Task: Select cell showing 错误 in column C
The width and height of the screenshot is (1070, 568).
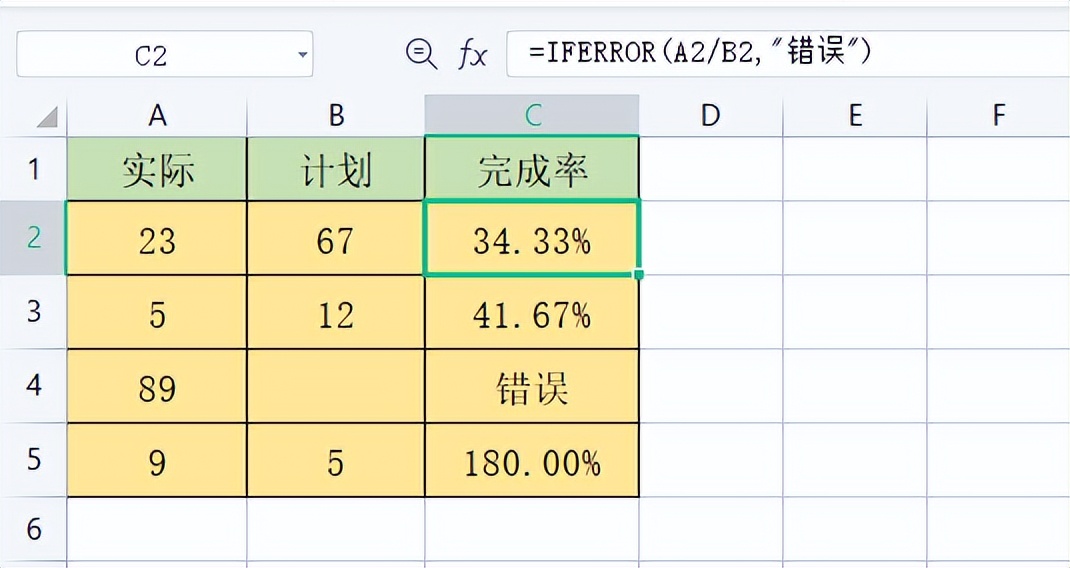Action: tap(532, 386)
